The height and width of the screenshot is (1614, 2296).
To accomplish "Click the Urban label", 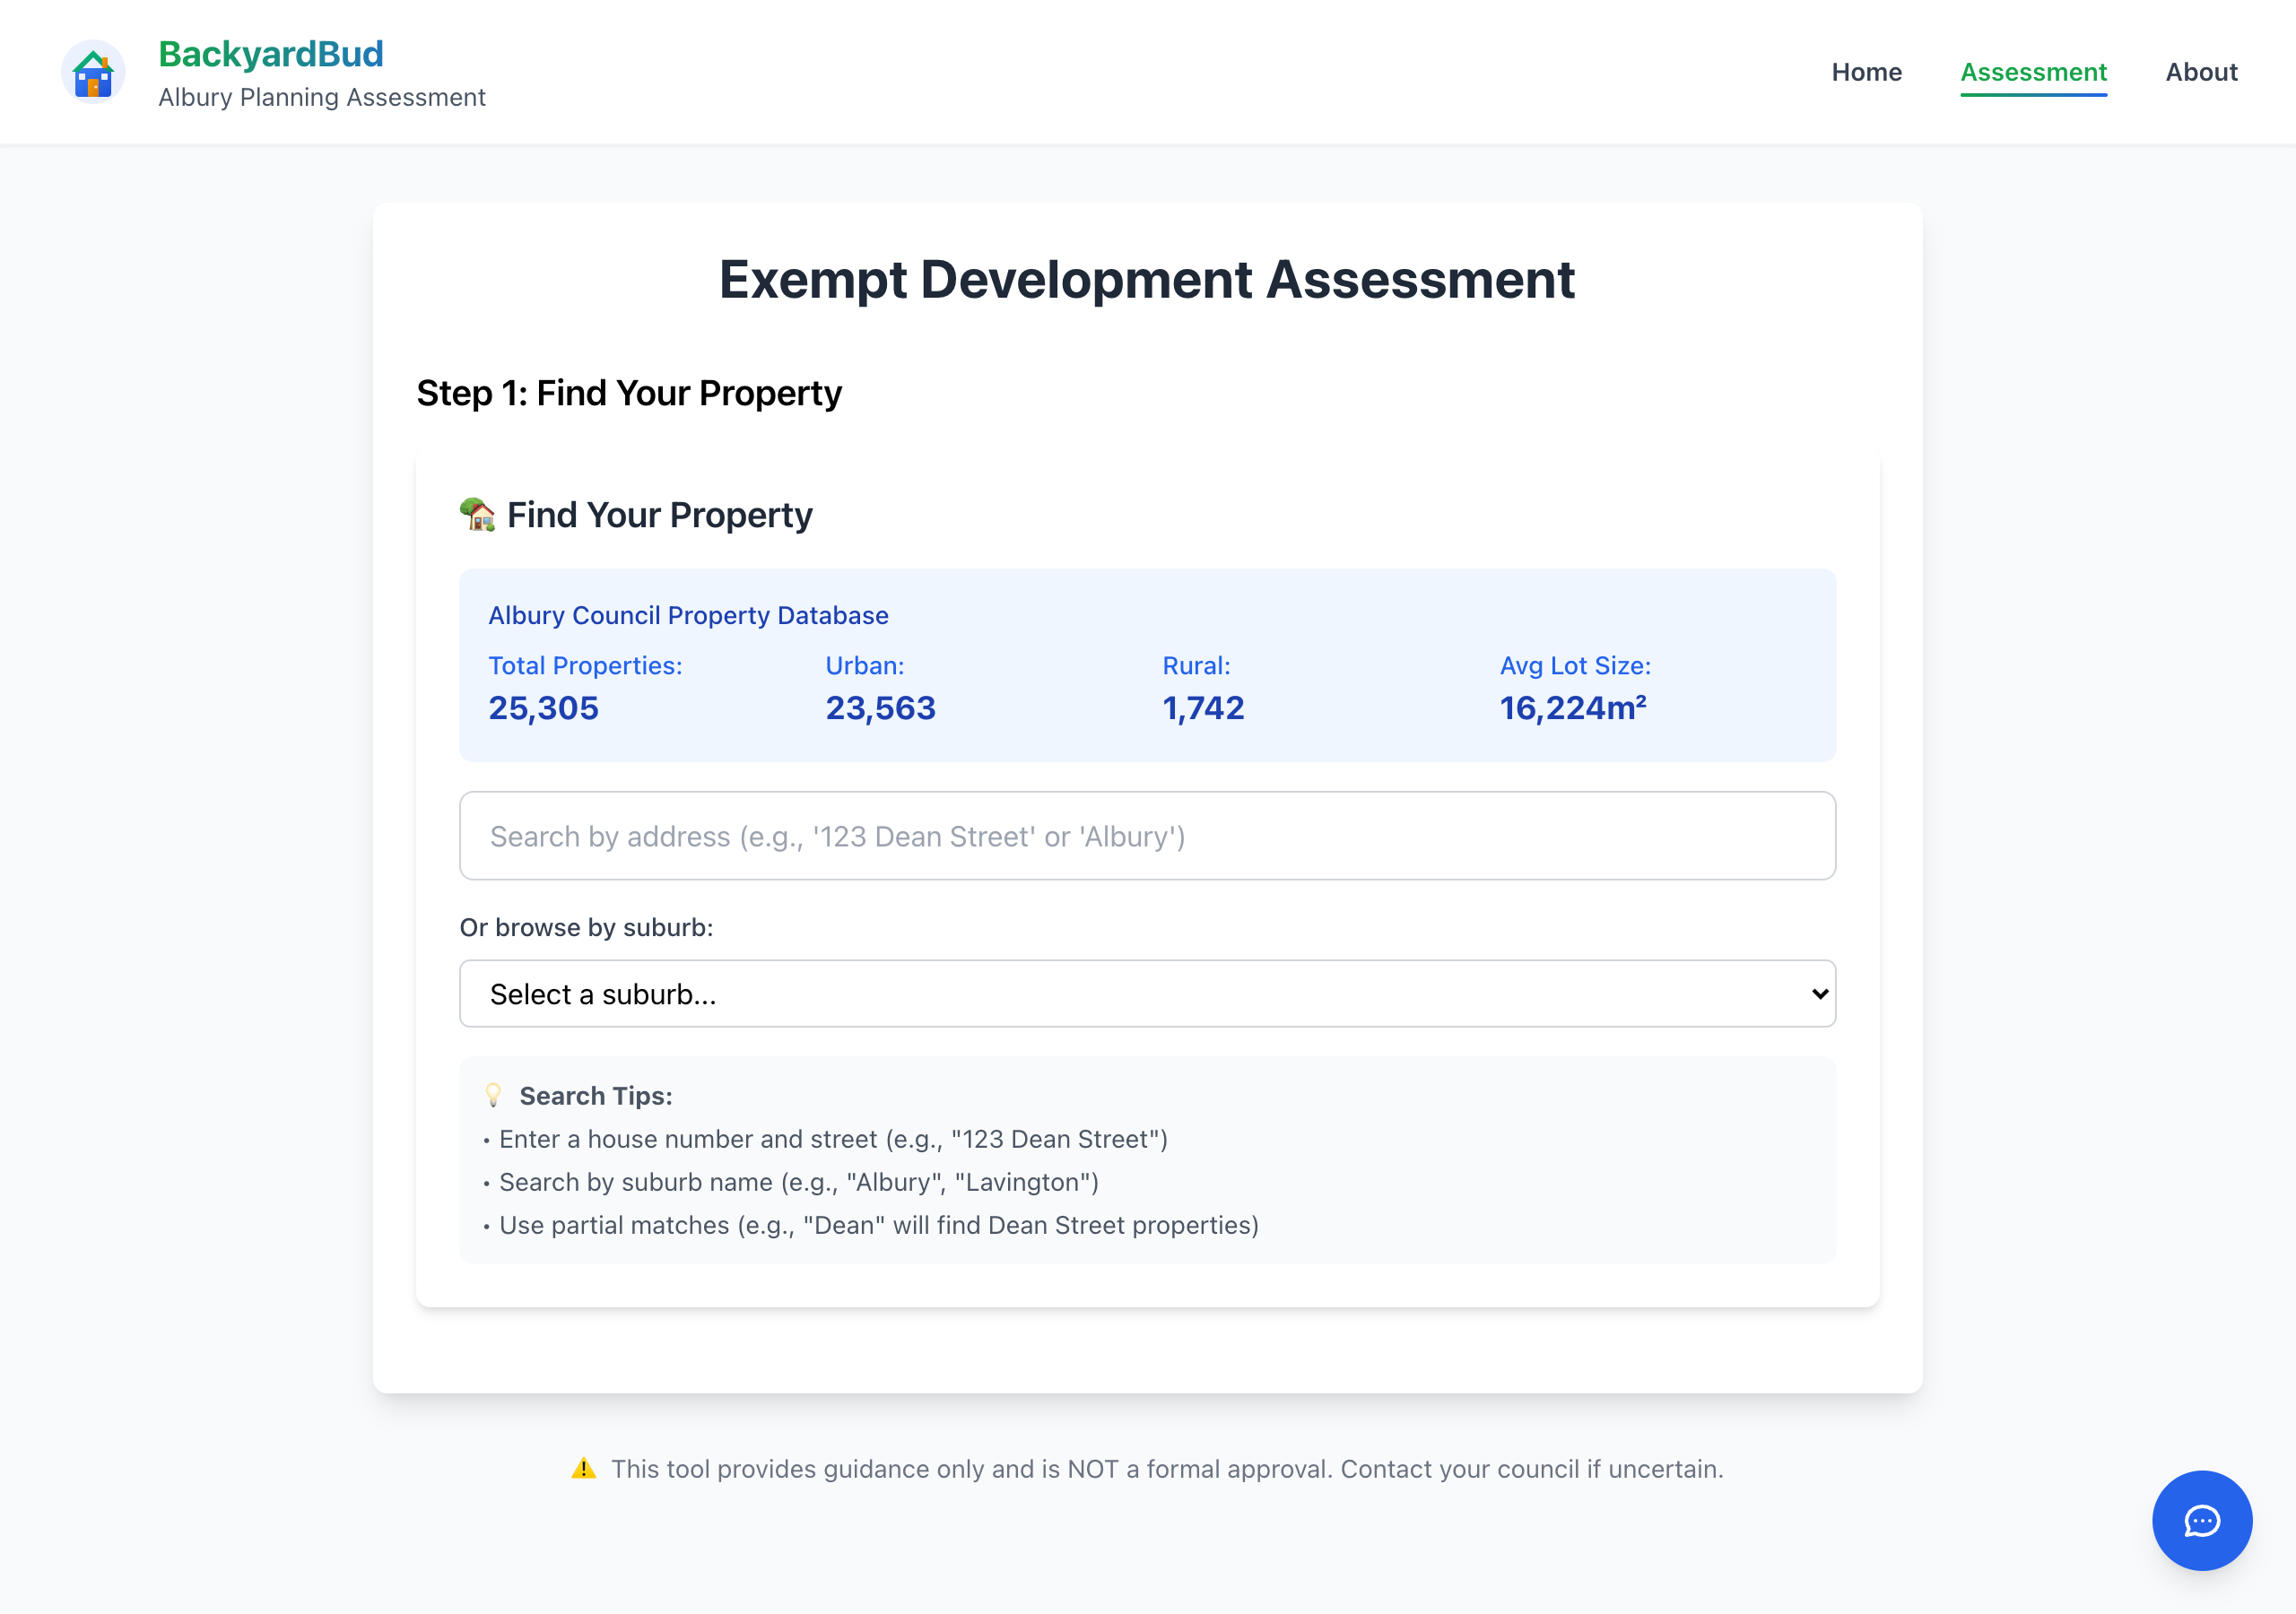I will (864, 666).
